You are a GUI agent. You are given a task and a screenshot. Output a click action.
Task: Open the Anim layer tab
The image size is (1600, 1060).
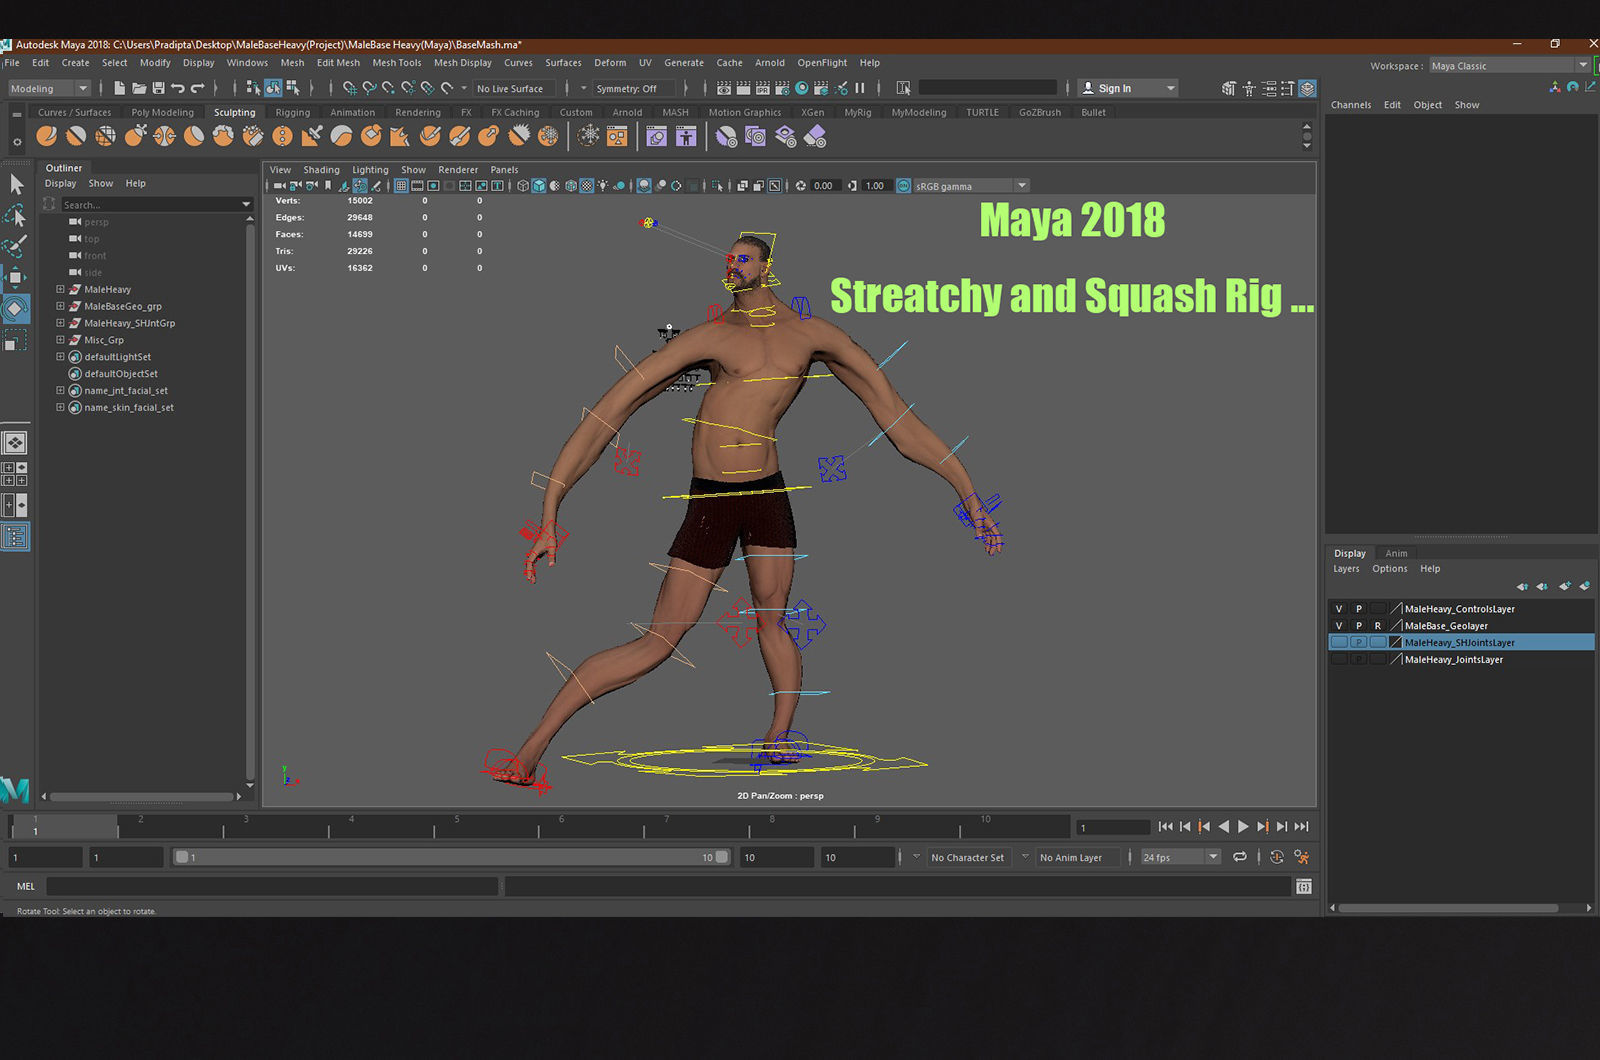[1396, 553]
